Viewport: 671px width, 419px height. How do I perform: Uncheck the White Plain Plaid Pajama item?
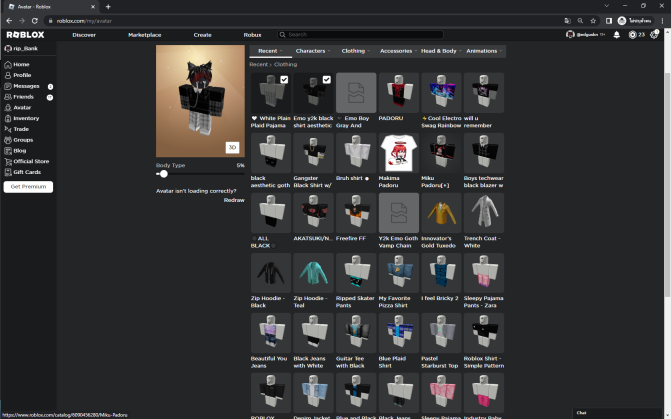284,80
